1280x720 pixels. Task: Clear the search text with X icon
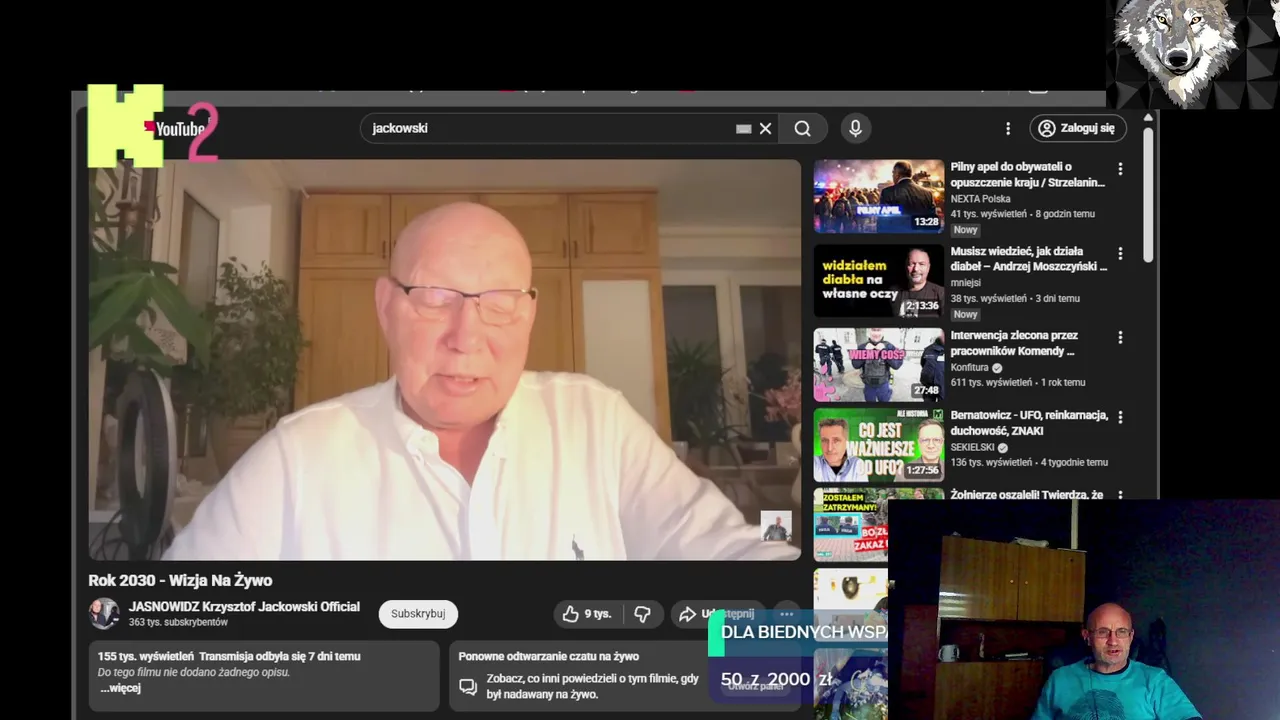point(765,128)
